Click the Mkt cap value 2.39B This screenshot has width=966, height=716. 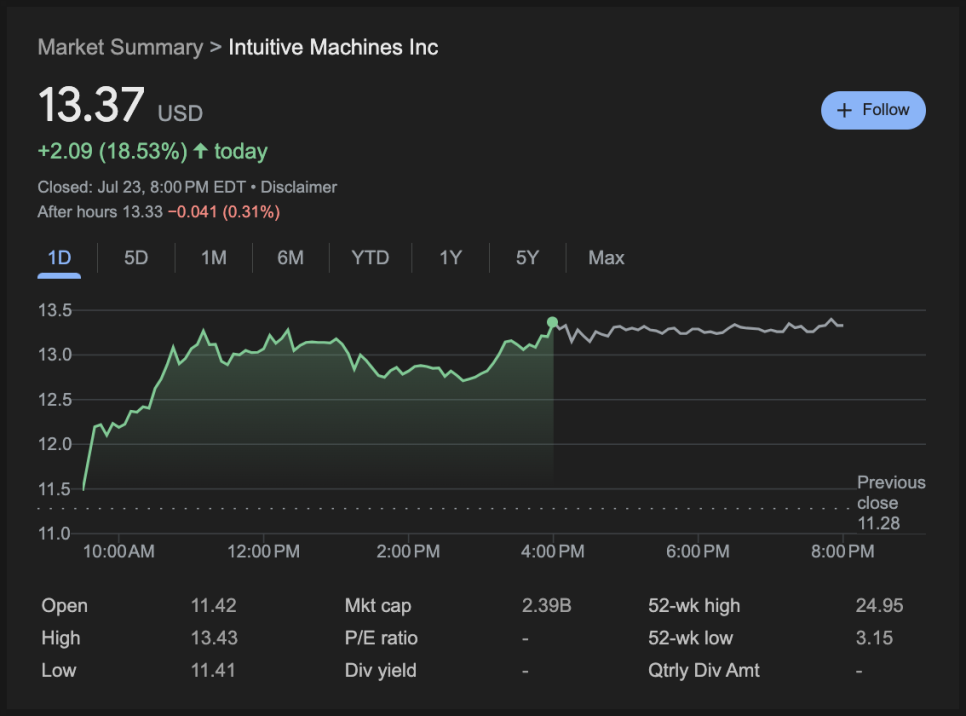point(546,606)
